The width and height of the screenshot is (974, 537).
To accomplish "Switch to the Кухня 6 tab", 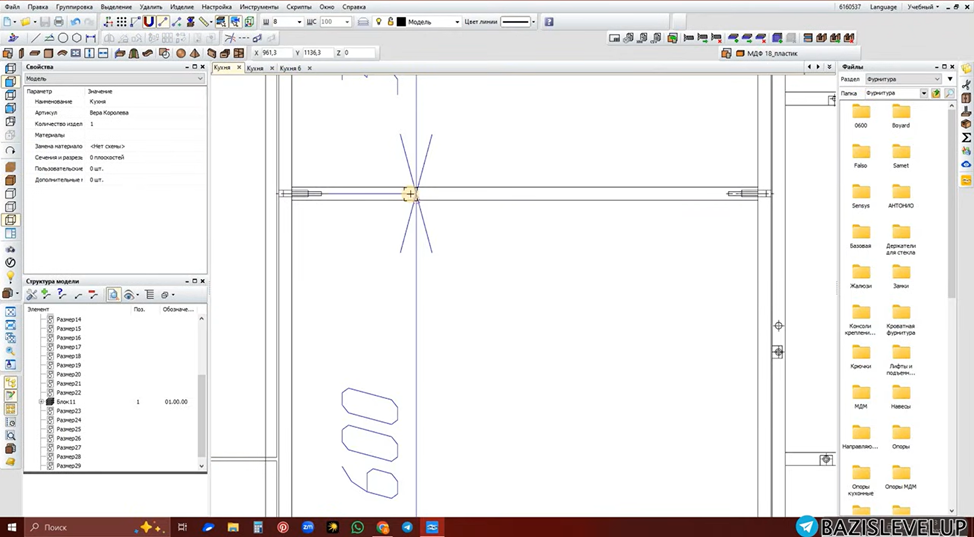I will pos(290,68).
